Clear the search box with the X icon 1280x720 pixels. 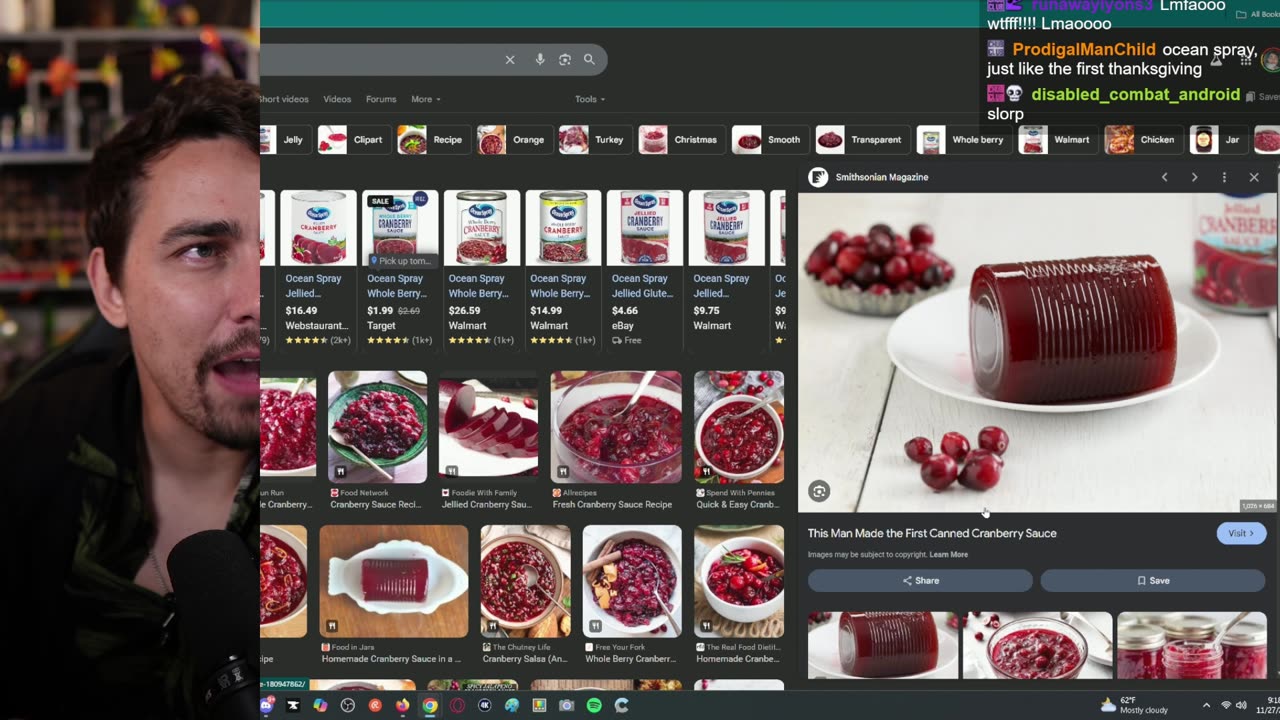(x=510, y=60)
